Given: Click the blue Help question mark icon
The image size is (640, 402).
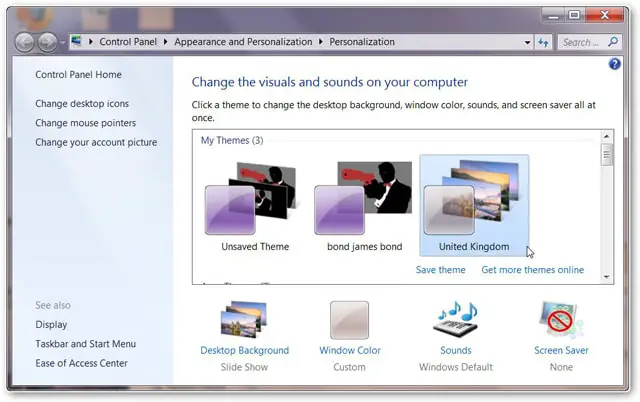Looking at the screenshot, I should pyautogui.click(x=615, y=64).
